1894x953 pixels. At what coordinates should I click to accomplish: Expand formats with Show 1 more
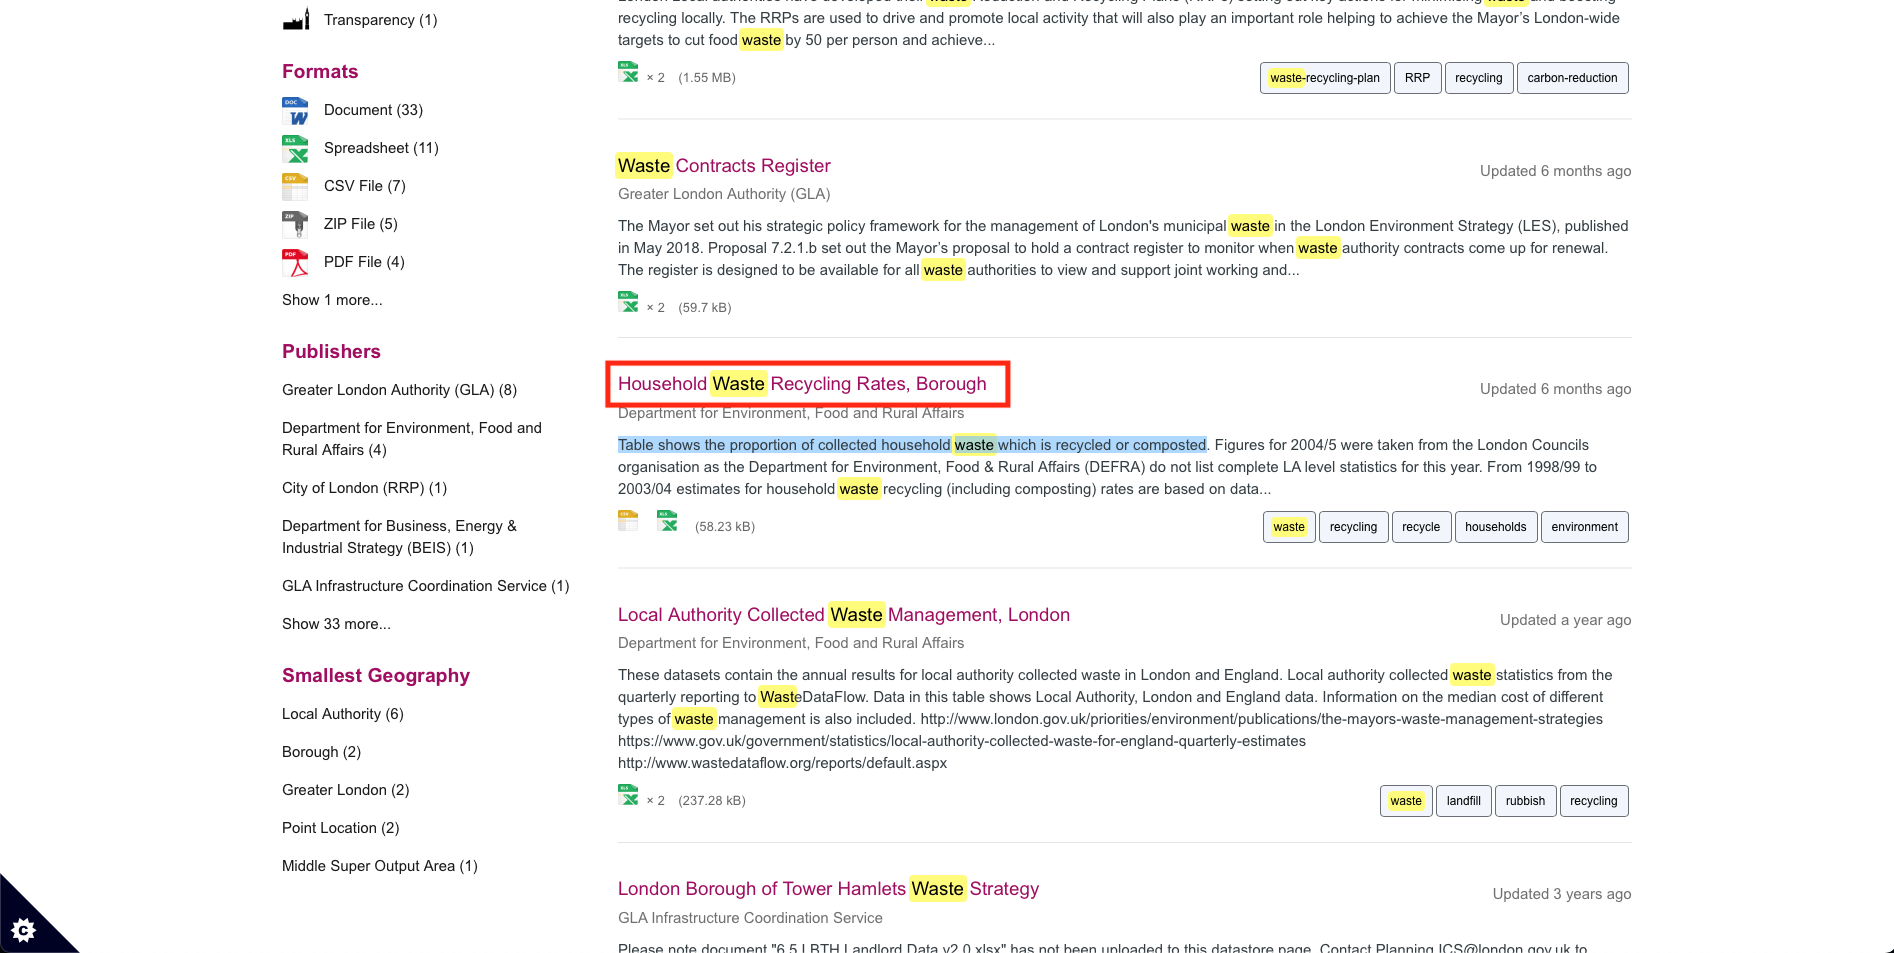coord(332,300)
